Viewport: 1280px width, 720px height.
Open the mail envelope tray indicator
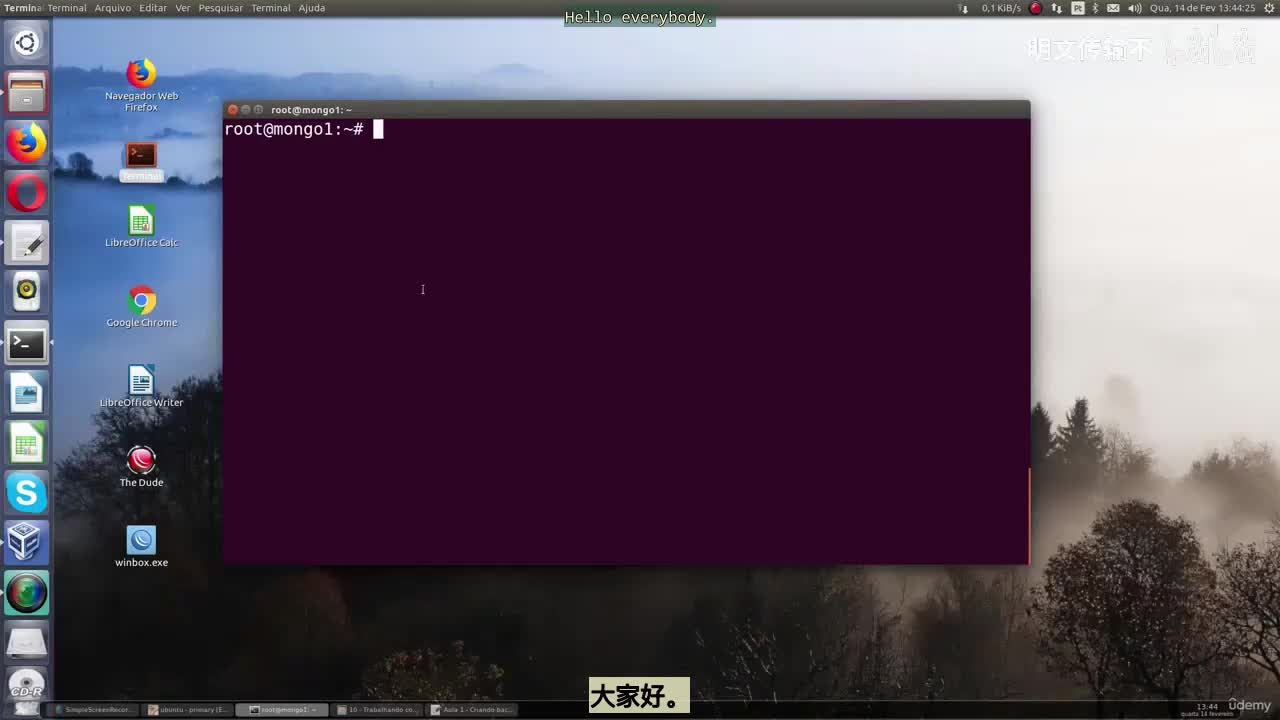click(1113, 8)
